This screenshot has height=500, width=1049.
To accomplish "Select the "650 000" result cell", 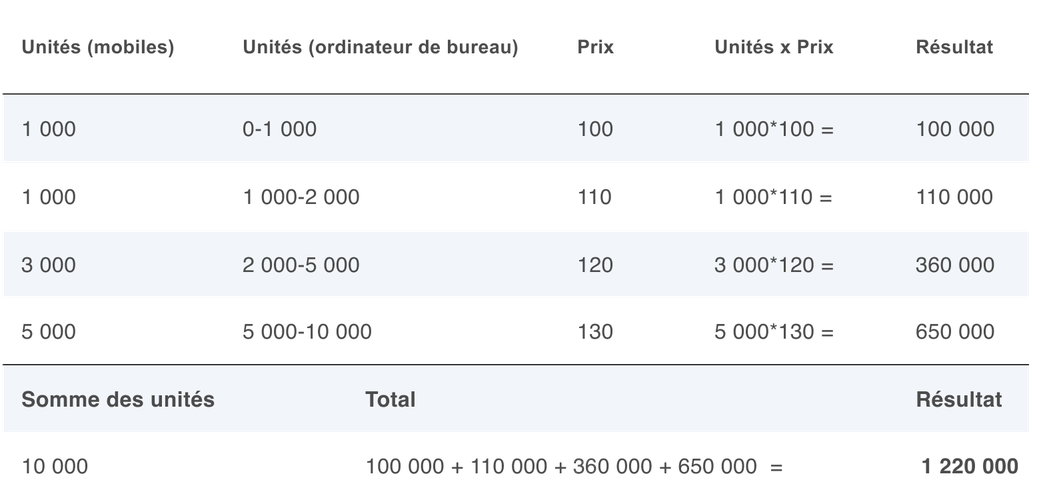I will click(x=955, y=332).
